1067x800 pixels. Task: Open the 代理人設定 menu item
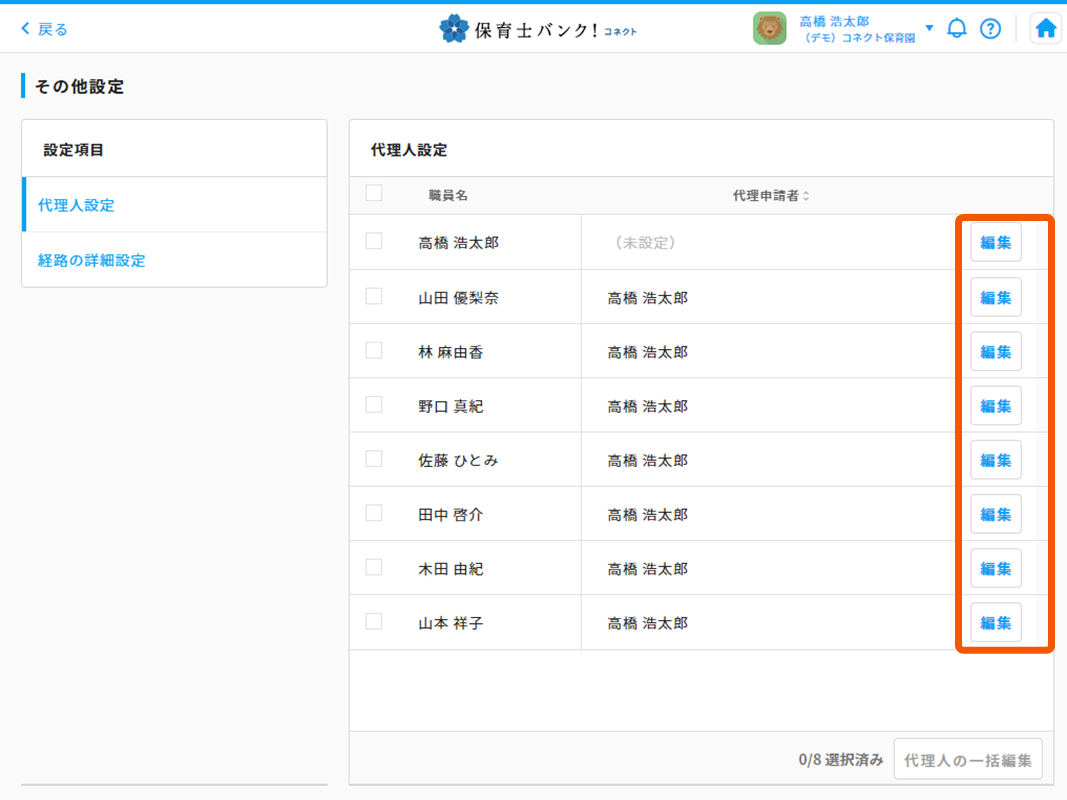tap(76, 205)
